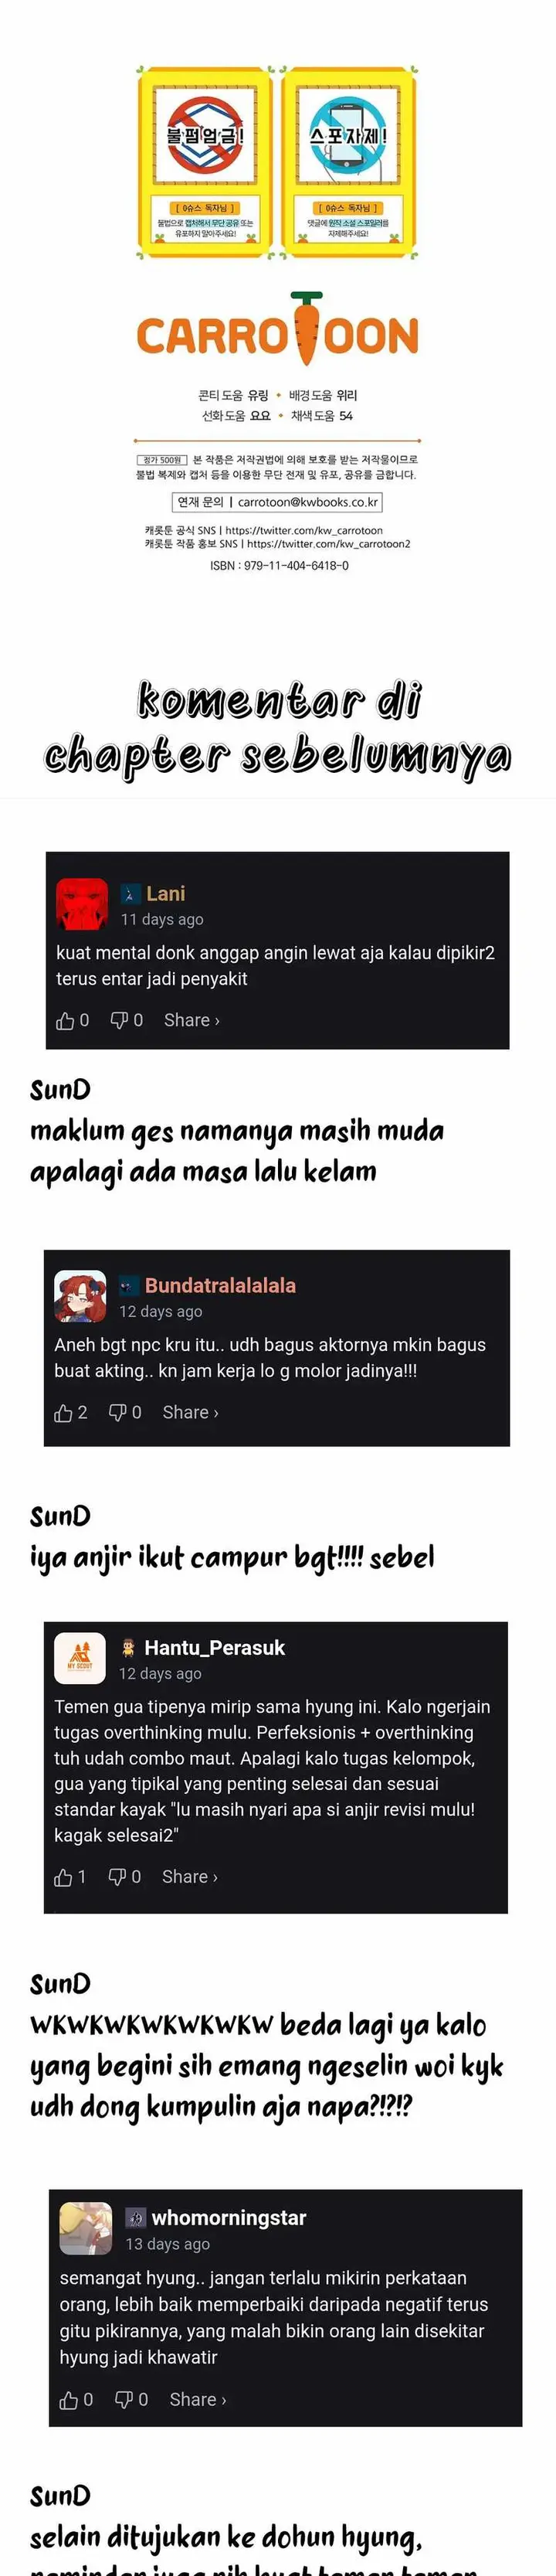Open Hantu_Perasuk username link

coord(215,1648)
